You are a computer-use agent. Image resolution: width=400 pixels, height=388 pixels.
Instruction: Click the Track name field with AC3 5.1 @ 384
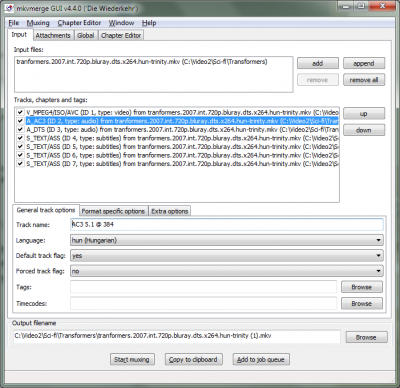(x=227, y=224)
